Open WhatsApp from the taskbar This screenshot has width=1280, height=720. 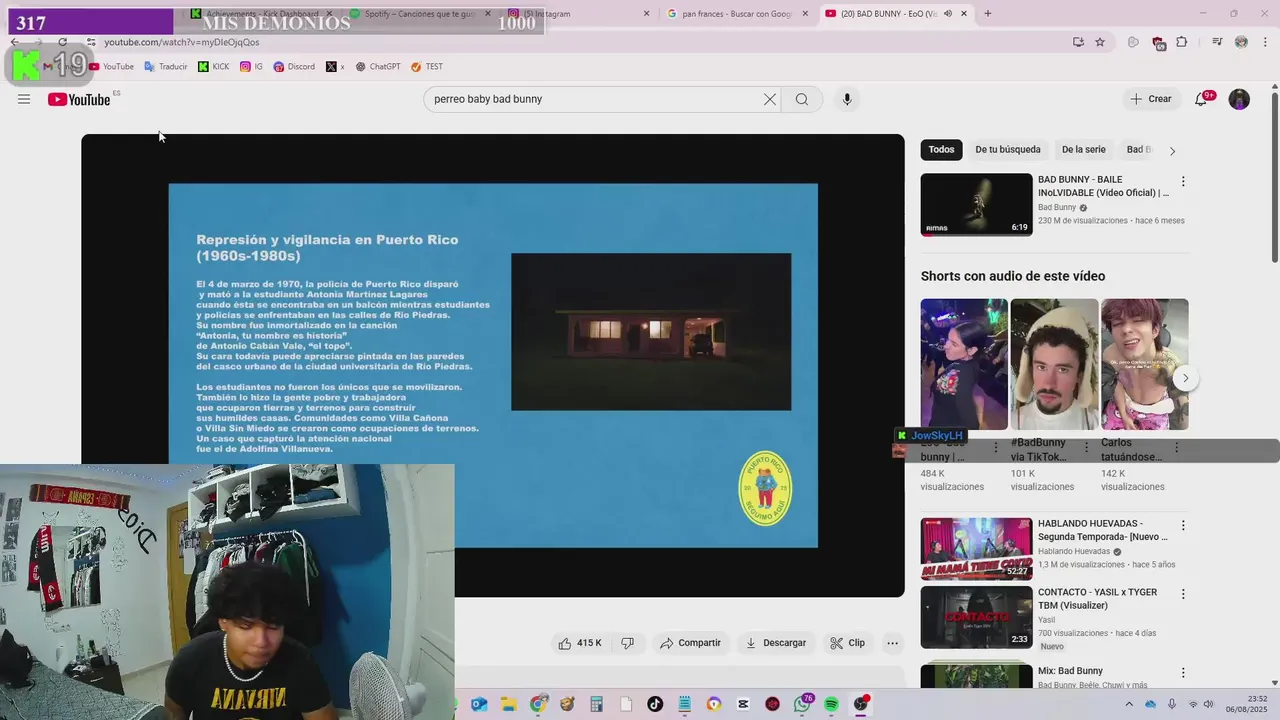coord(802,704)
